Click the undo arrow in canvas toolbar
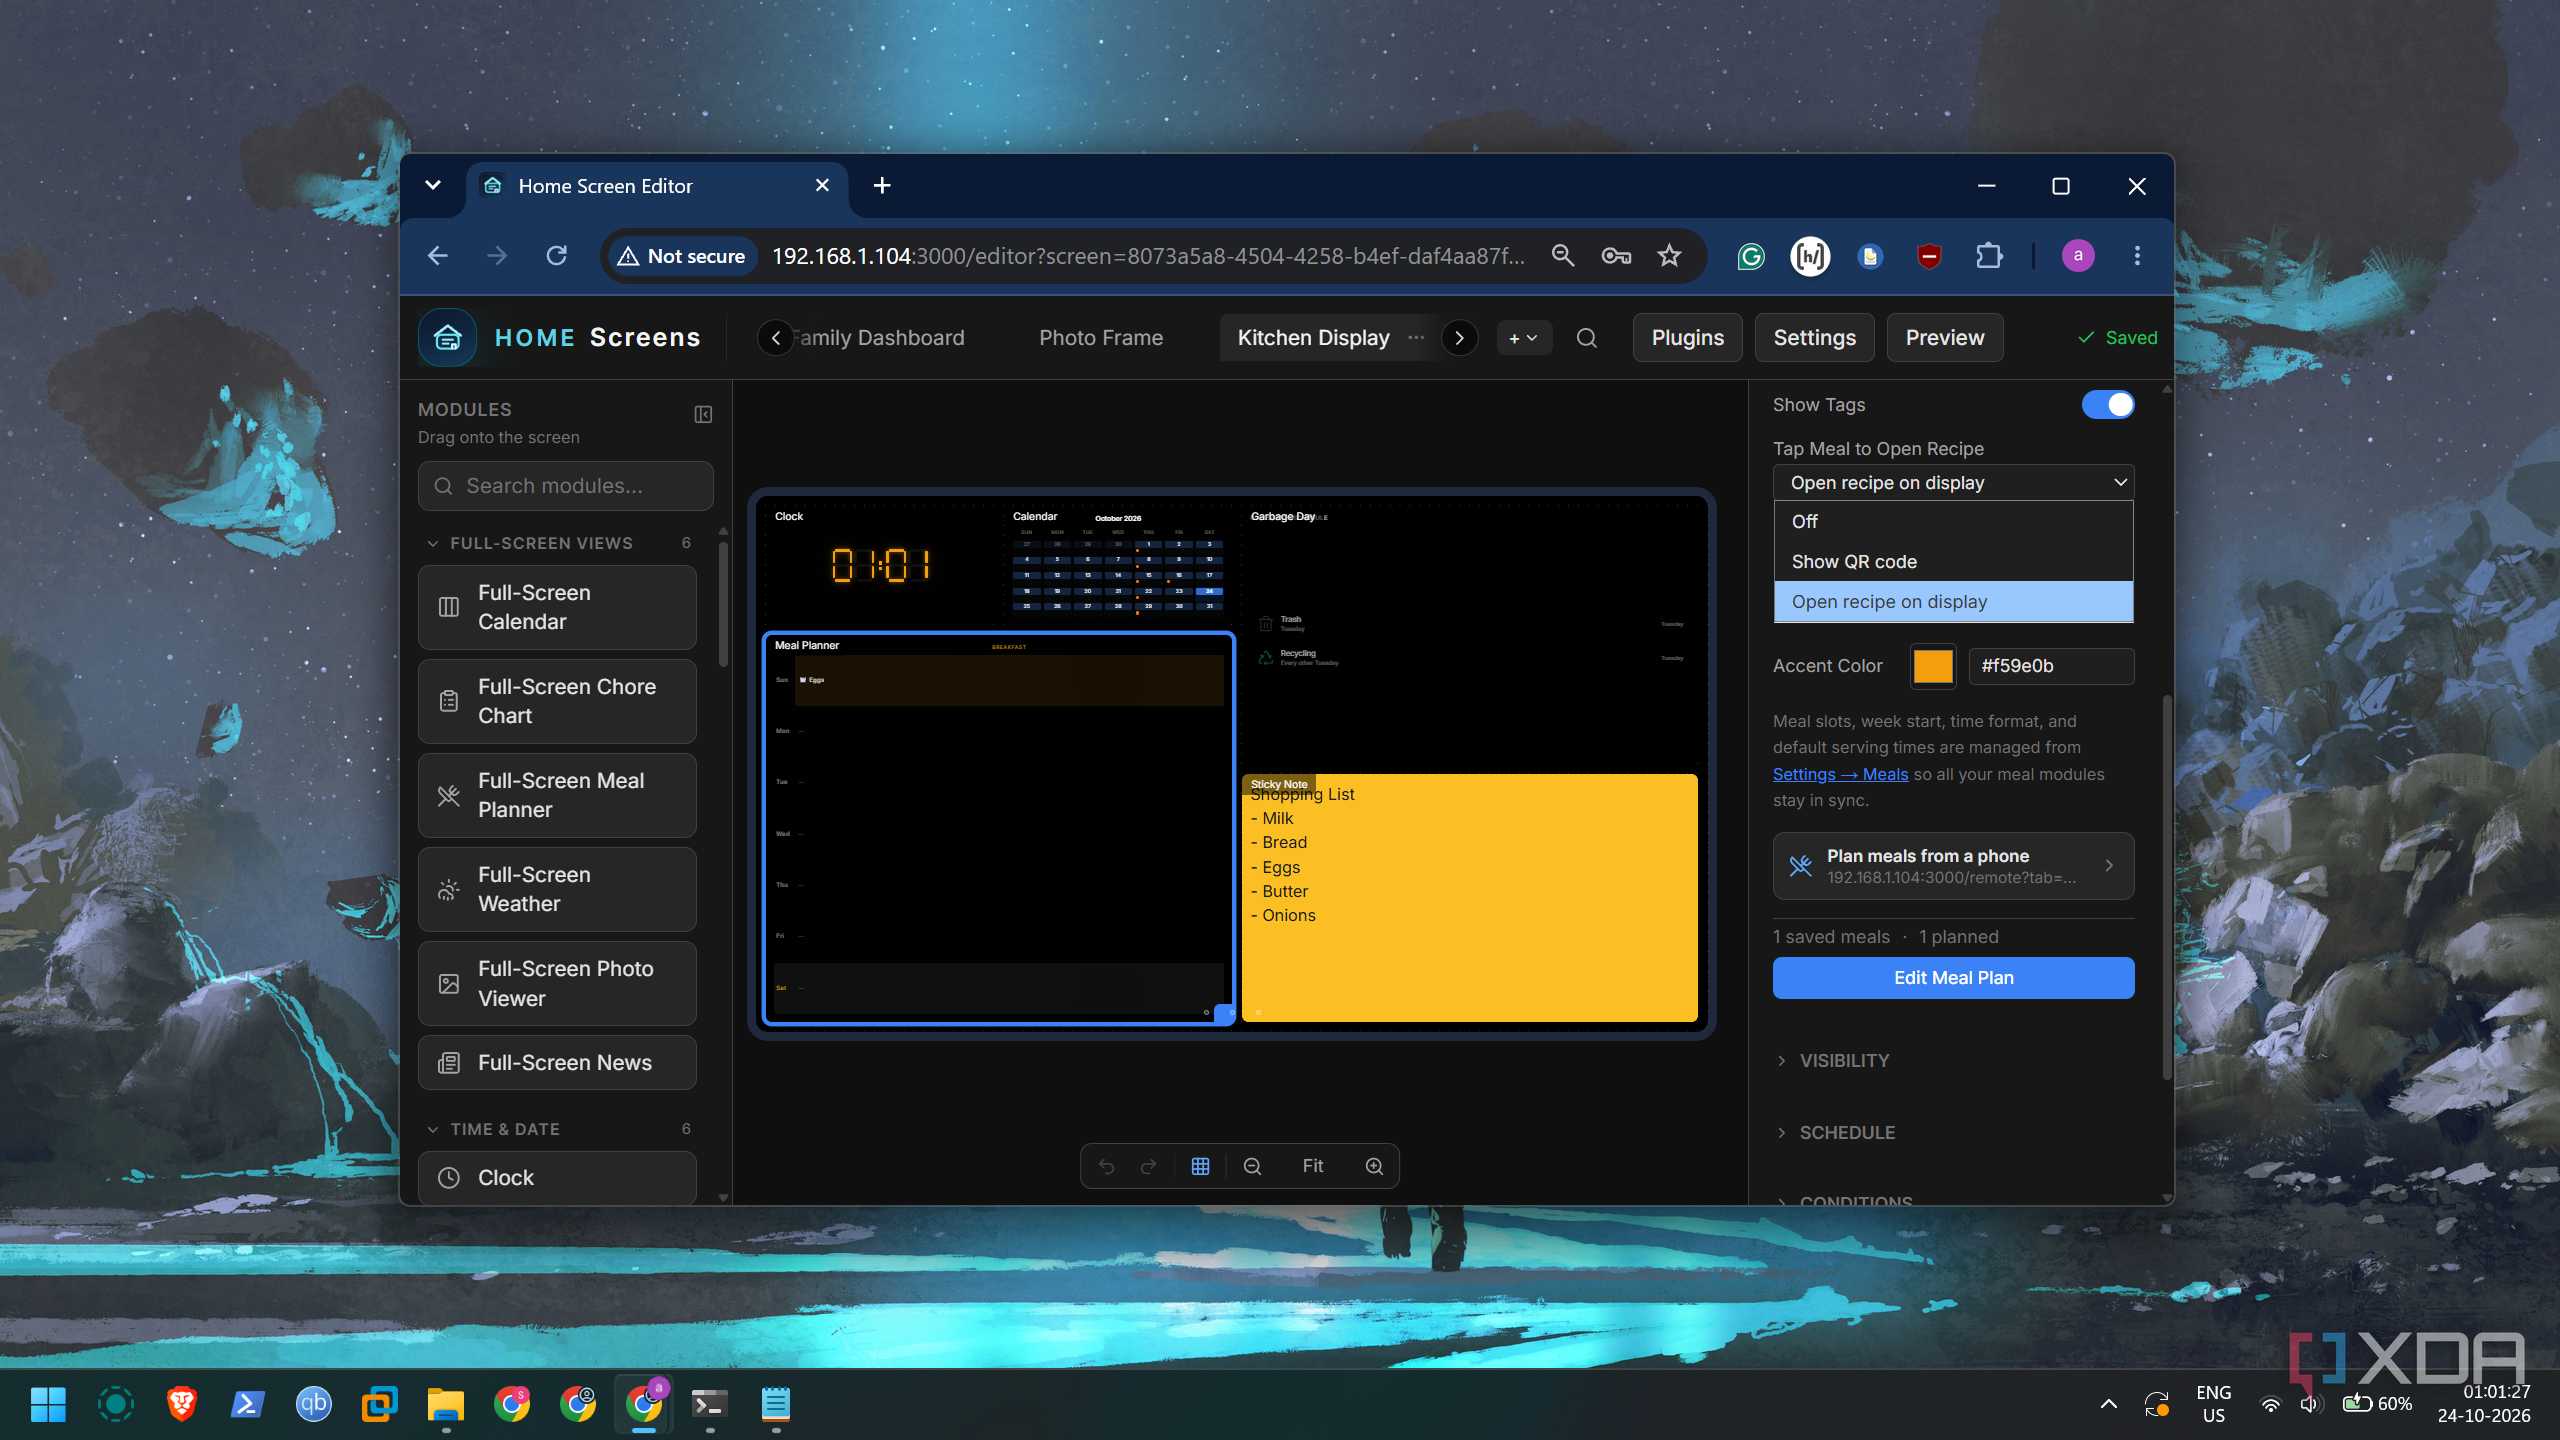This screenshot has width=2560, height=1440. tap(1106, 1166)
